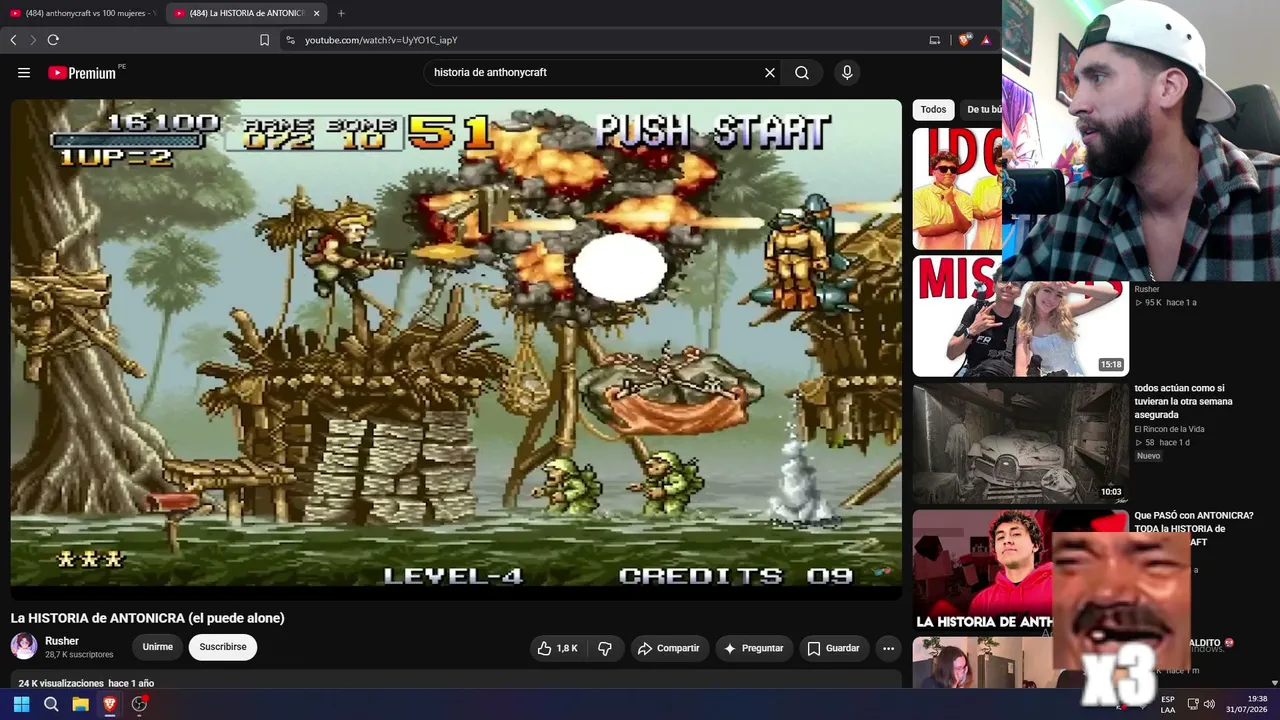Switch to the anthonycraft vs 100 mujeres tab
The image size is (1280, 720).
[x=84, y=13]
